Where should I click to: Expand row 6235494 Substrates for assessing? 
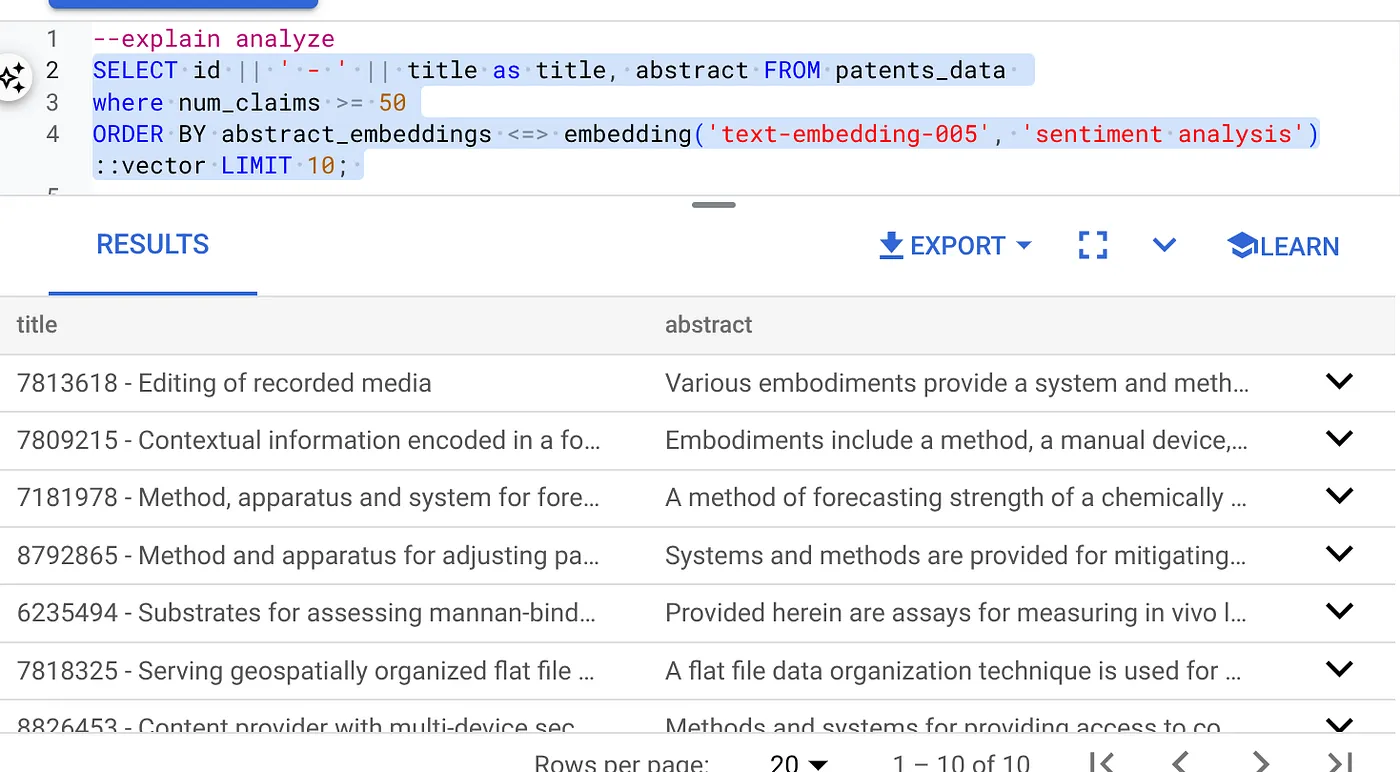pyautogui.click(x=1339, y=611)
